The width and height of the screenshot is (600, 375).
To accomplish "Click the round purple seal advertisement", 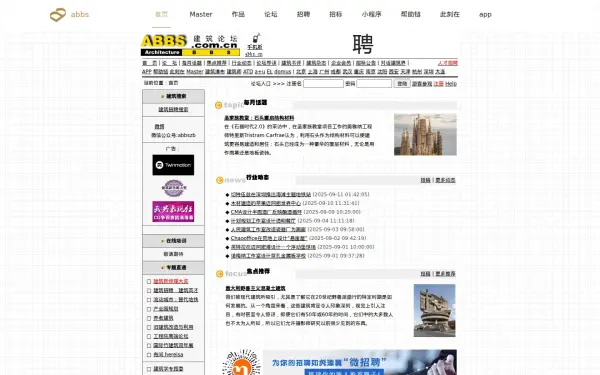I will coord(174,188).
